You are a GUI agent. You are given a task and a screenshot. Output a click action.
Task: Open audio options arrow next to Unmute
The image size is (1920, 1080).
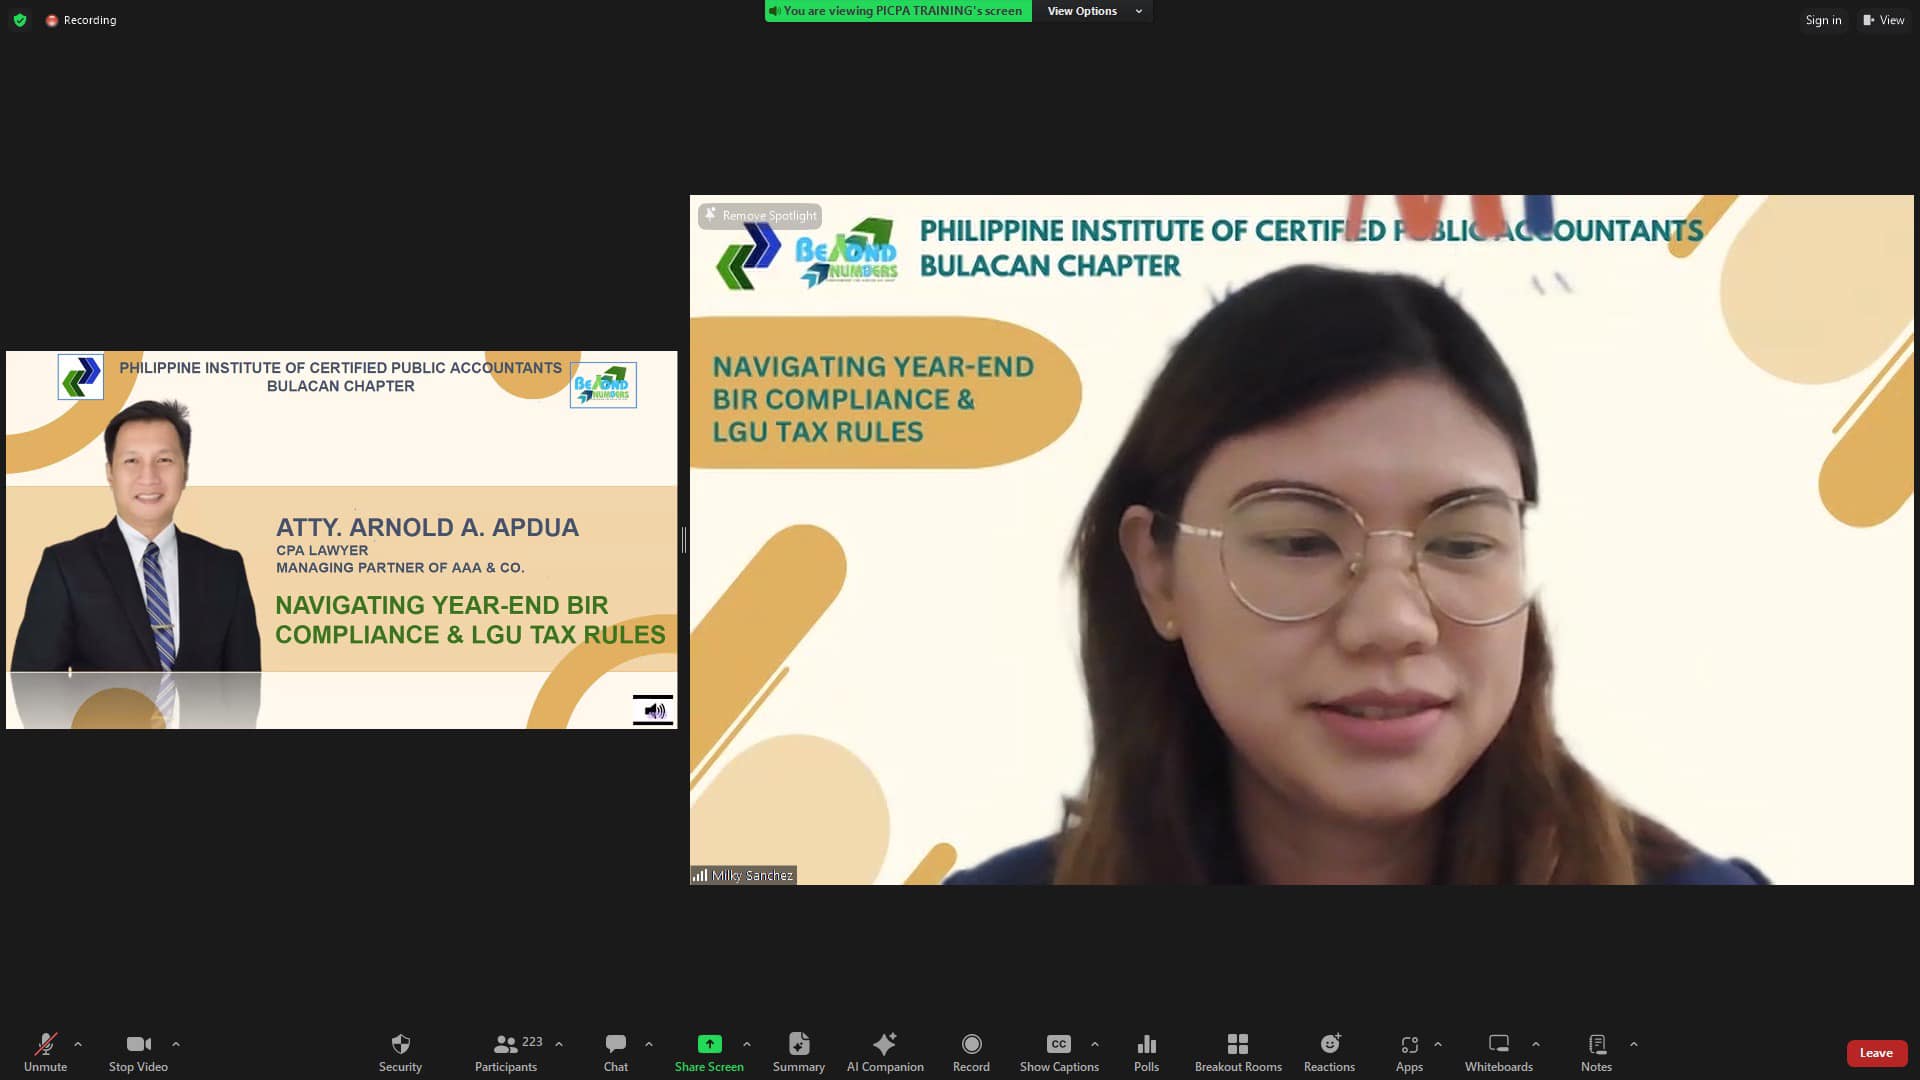(78, 1044)
